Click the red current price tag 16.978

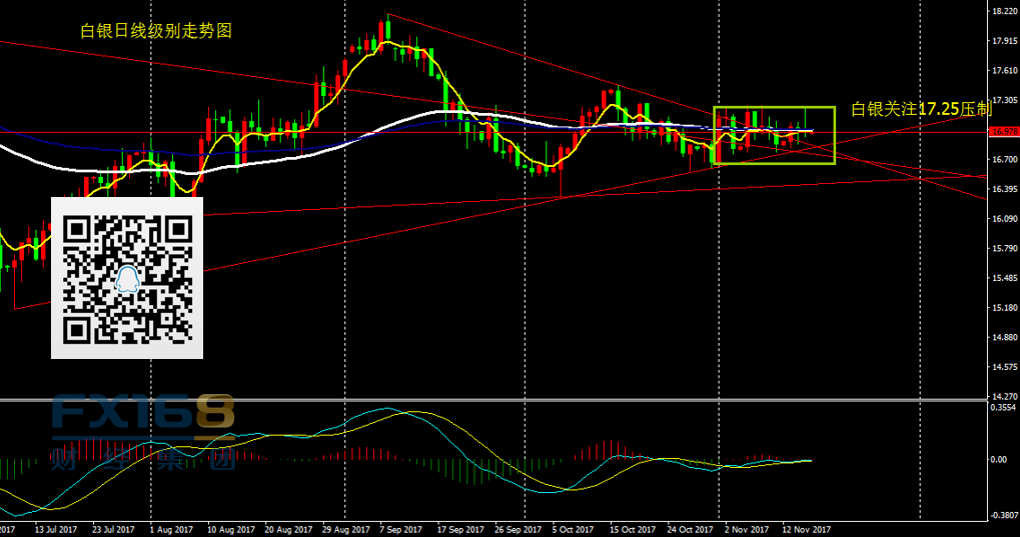tap(1003, 132)
